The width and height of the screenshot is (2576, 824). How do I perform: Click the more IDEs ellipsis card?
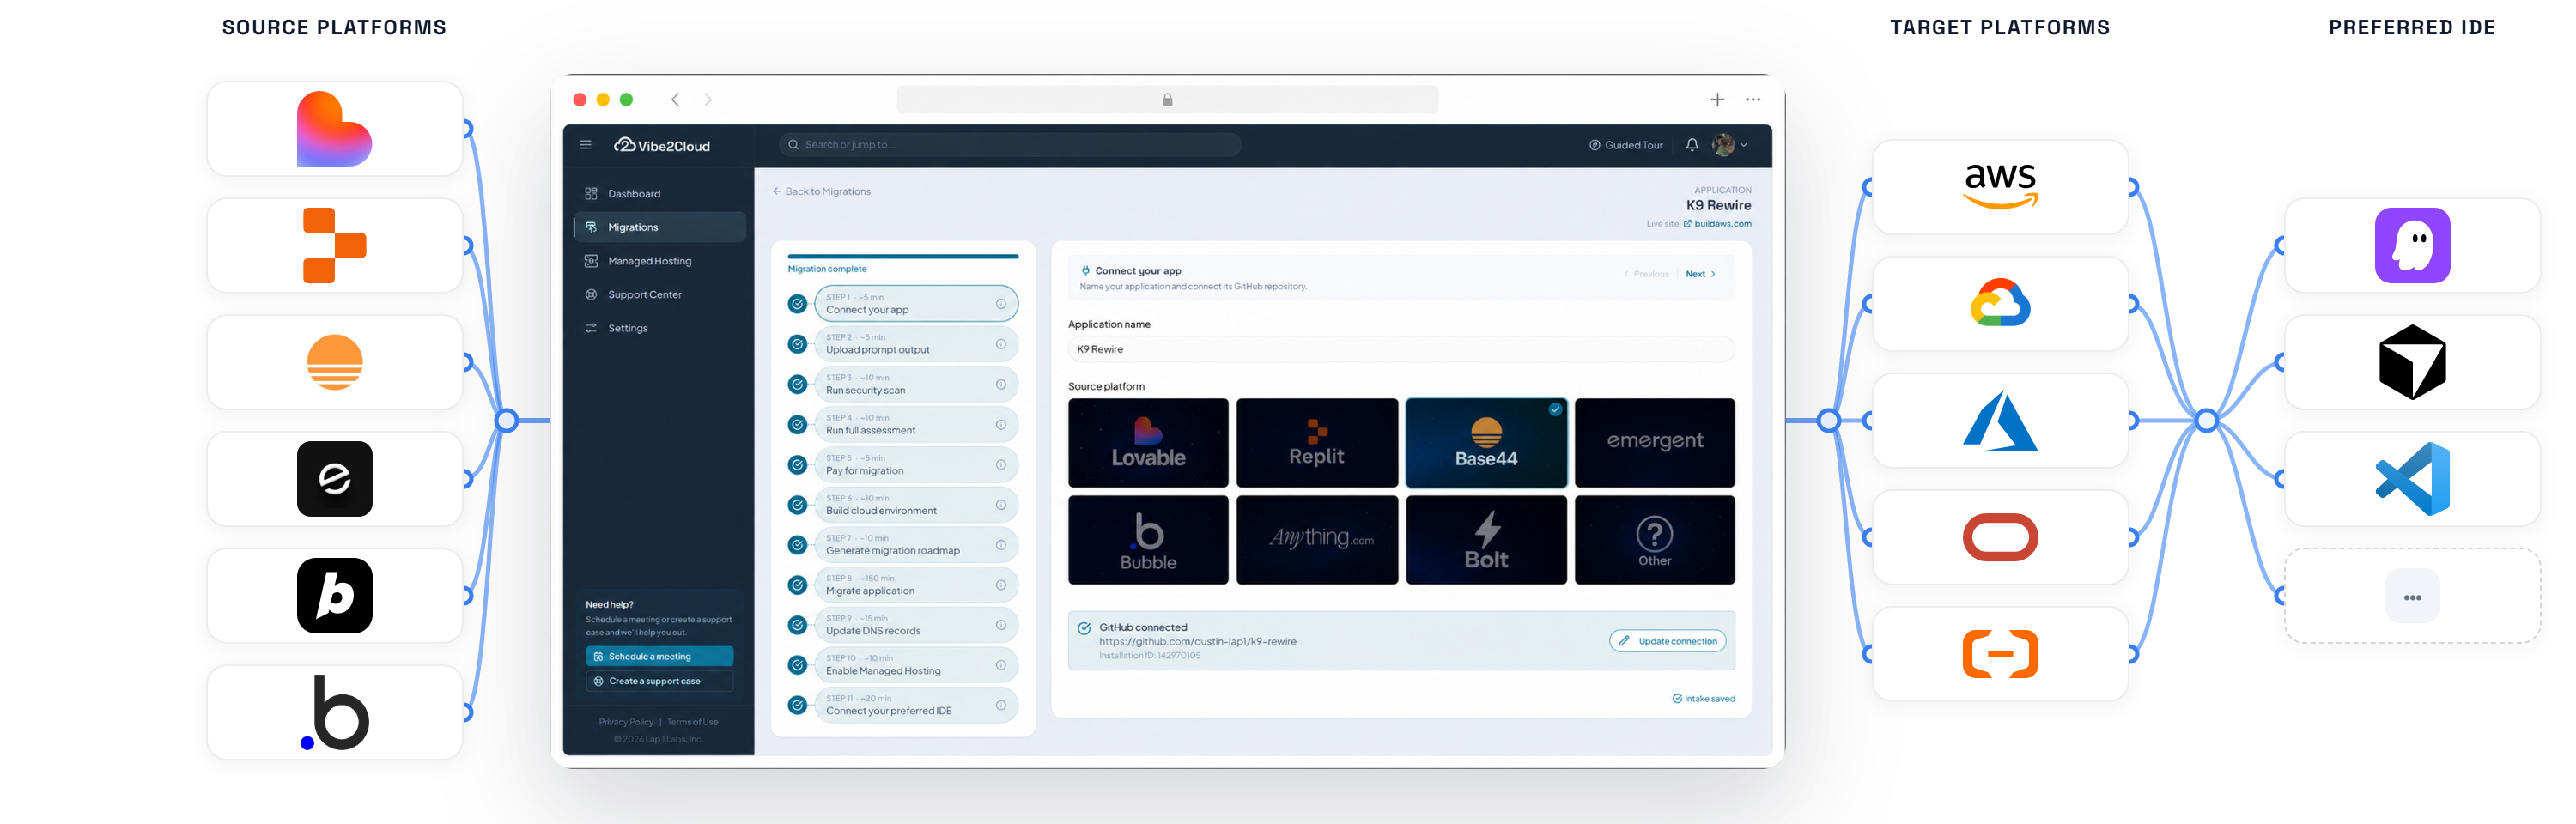pos(2412,596)
